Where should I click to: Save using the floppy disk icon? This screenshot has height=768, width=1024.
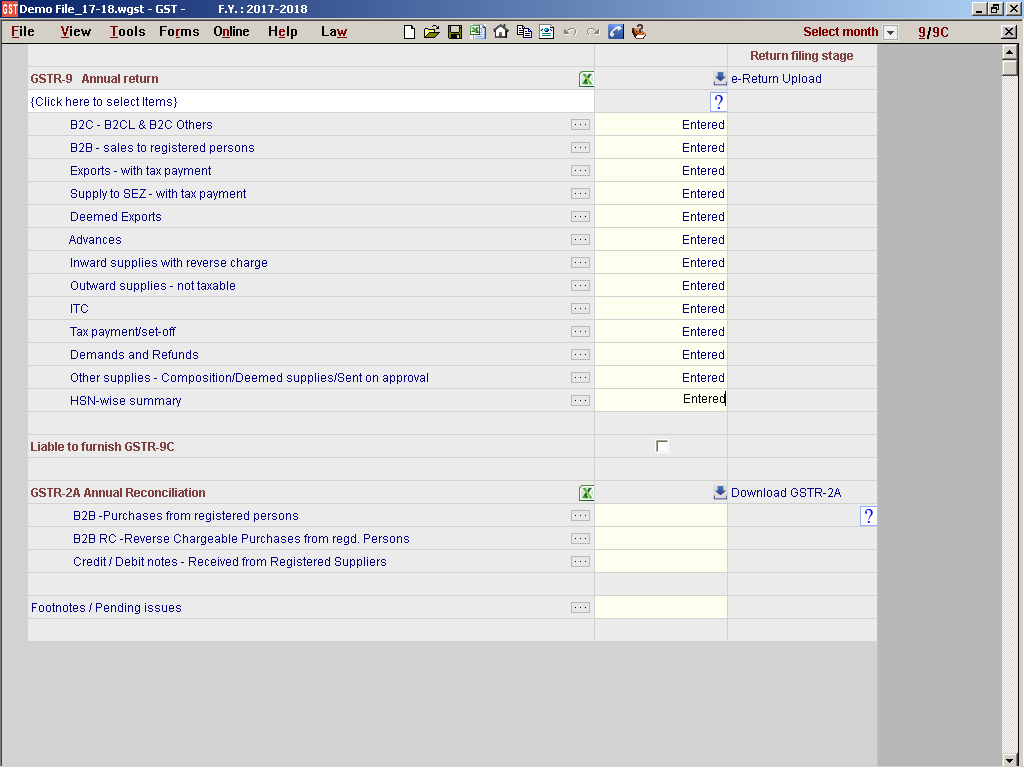point(454,32)
